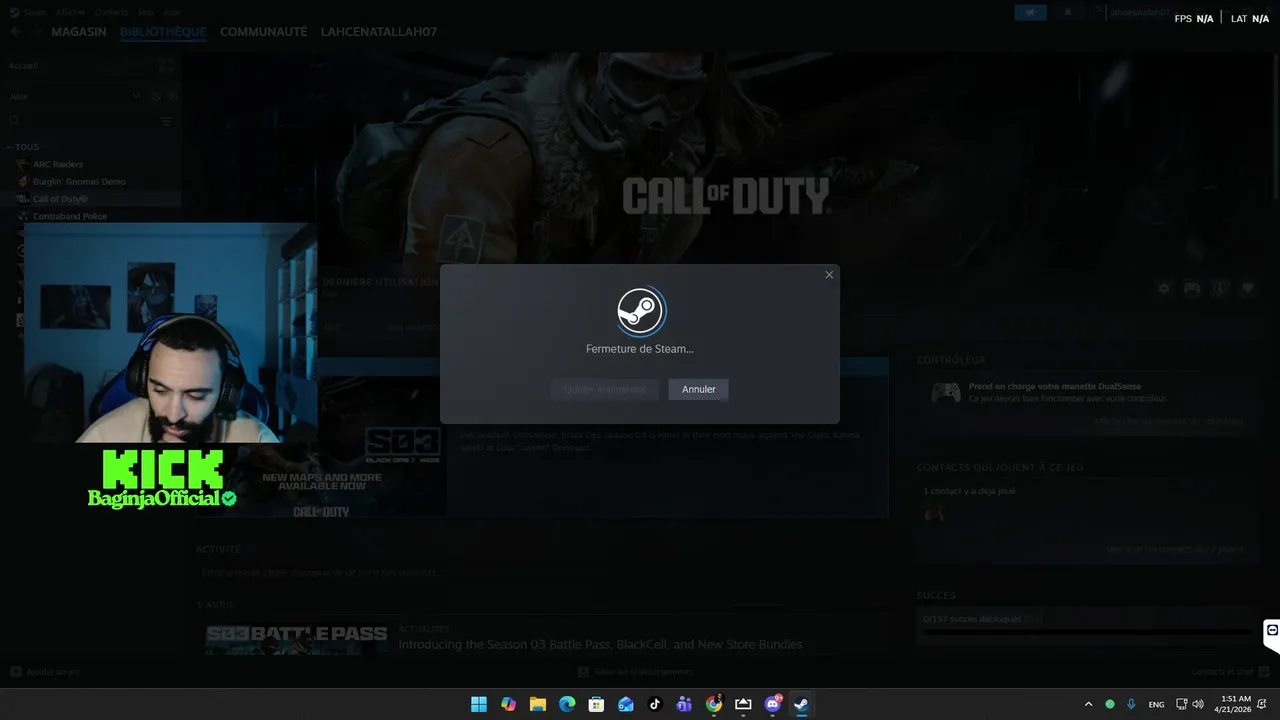
Task: Switch to the BIBLIOTHÈQUE tab
Action: (163, 32)
